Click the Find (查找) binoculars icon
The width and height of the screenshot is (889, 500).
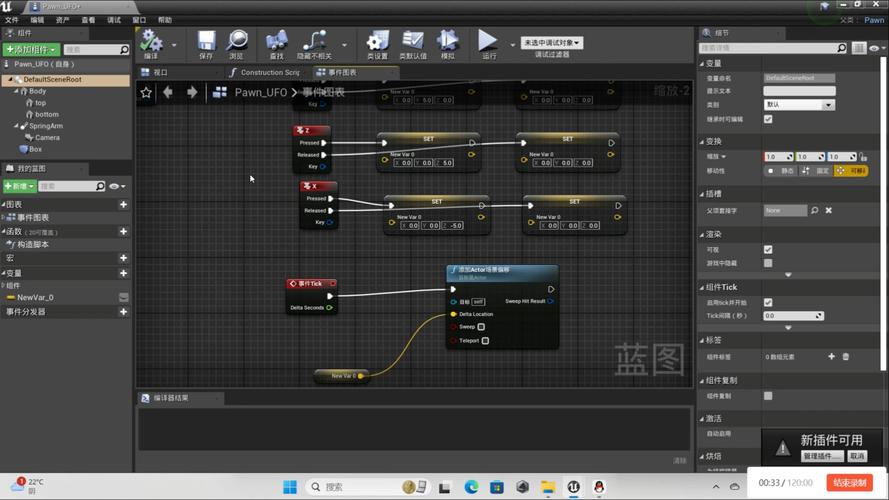(277, 42)
